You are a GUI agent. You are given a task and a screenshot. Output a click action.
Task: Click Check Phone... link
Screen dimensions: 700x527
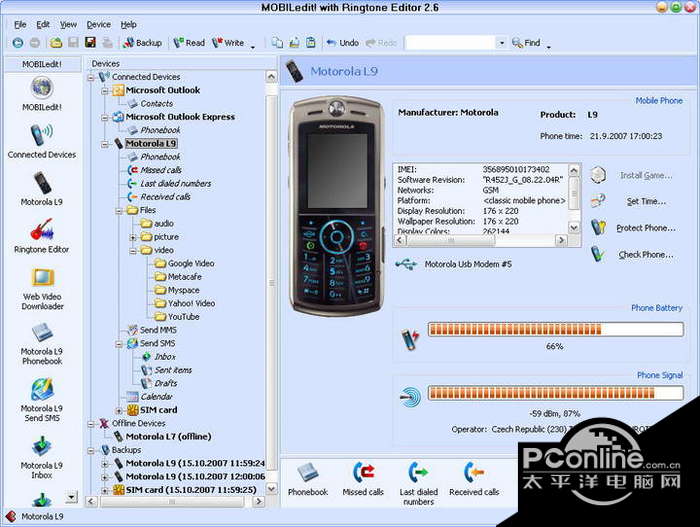[646, 255]
